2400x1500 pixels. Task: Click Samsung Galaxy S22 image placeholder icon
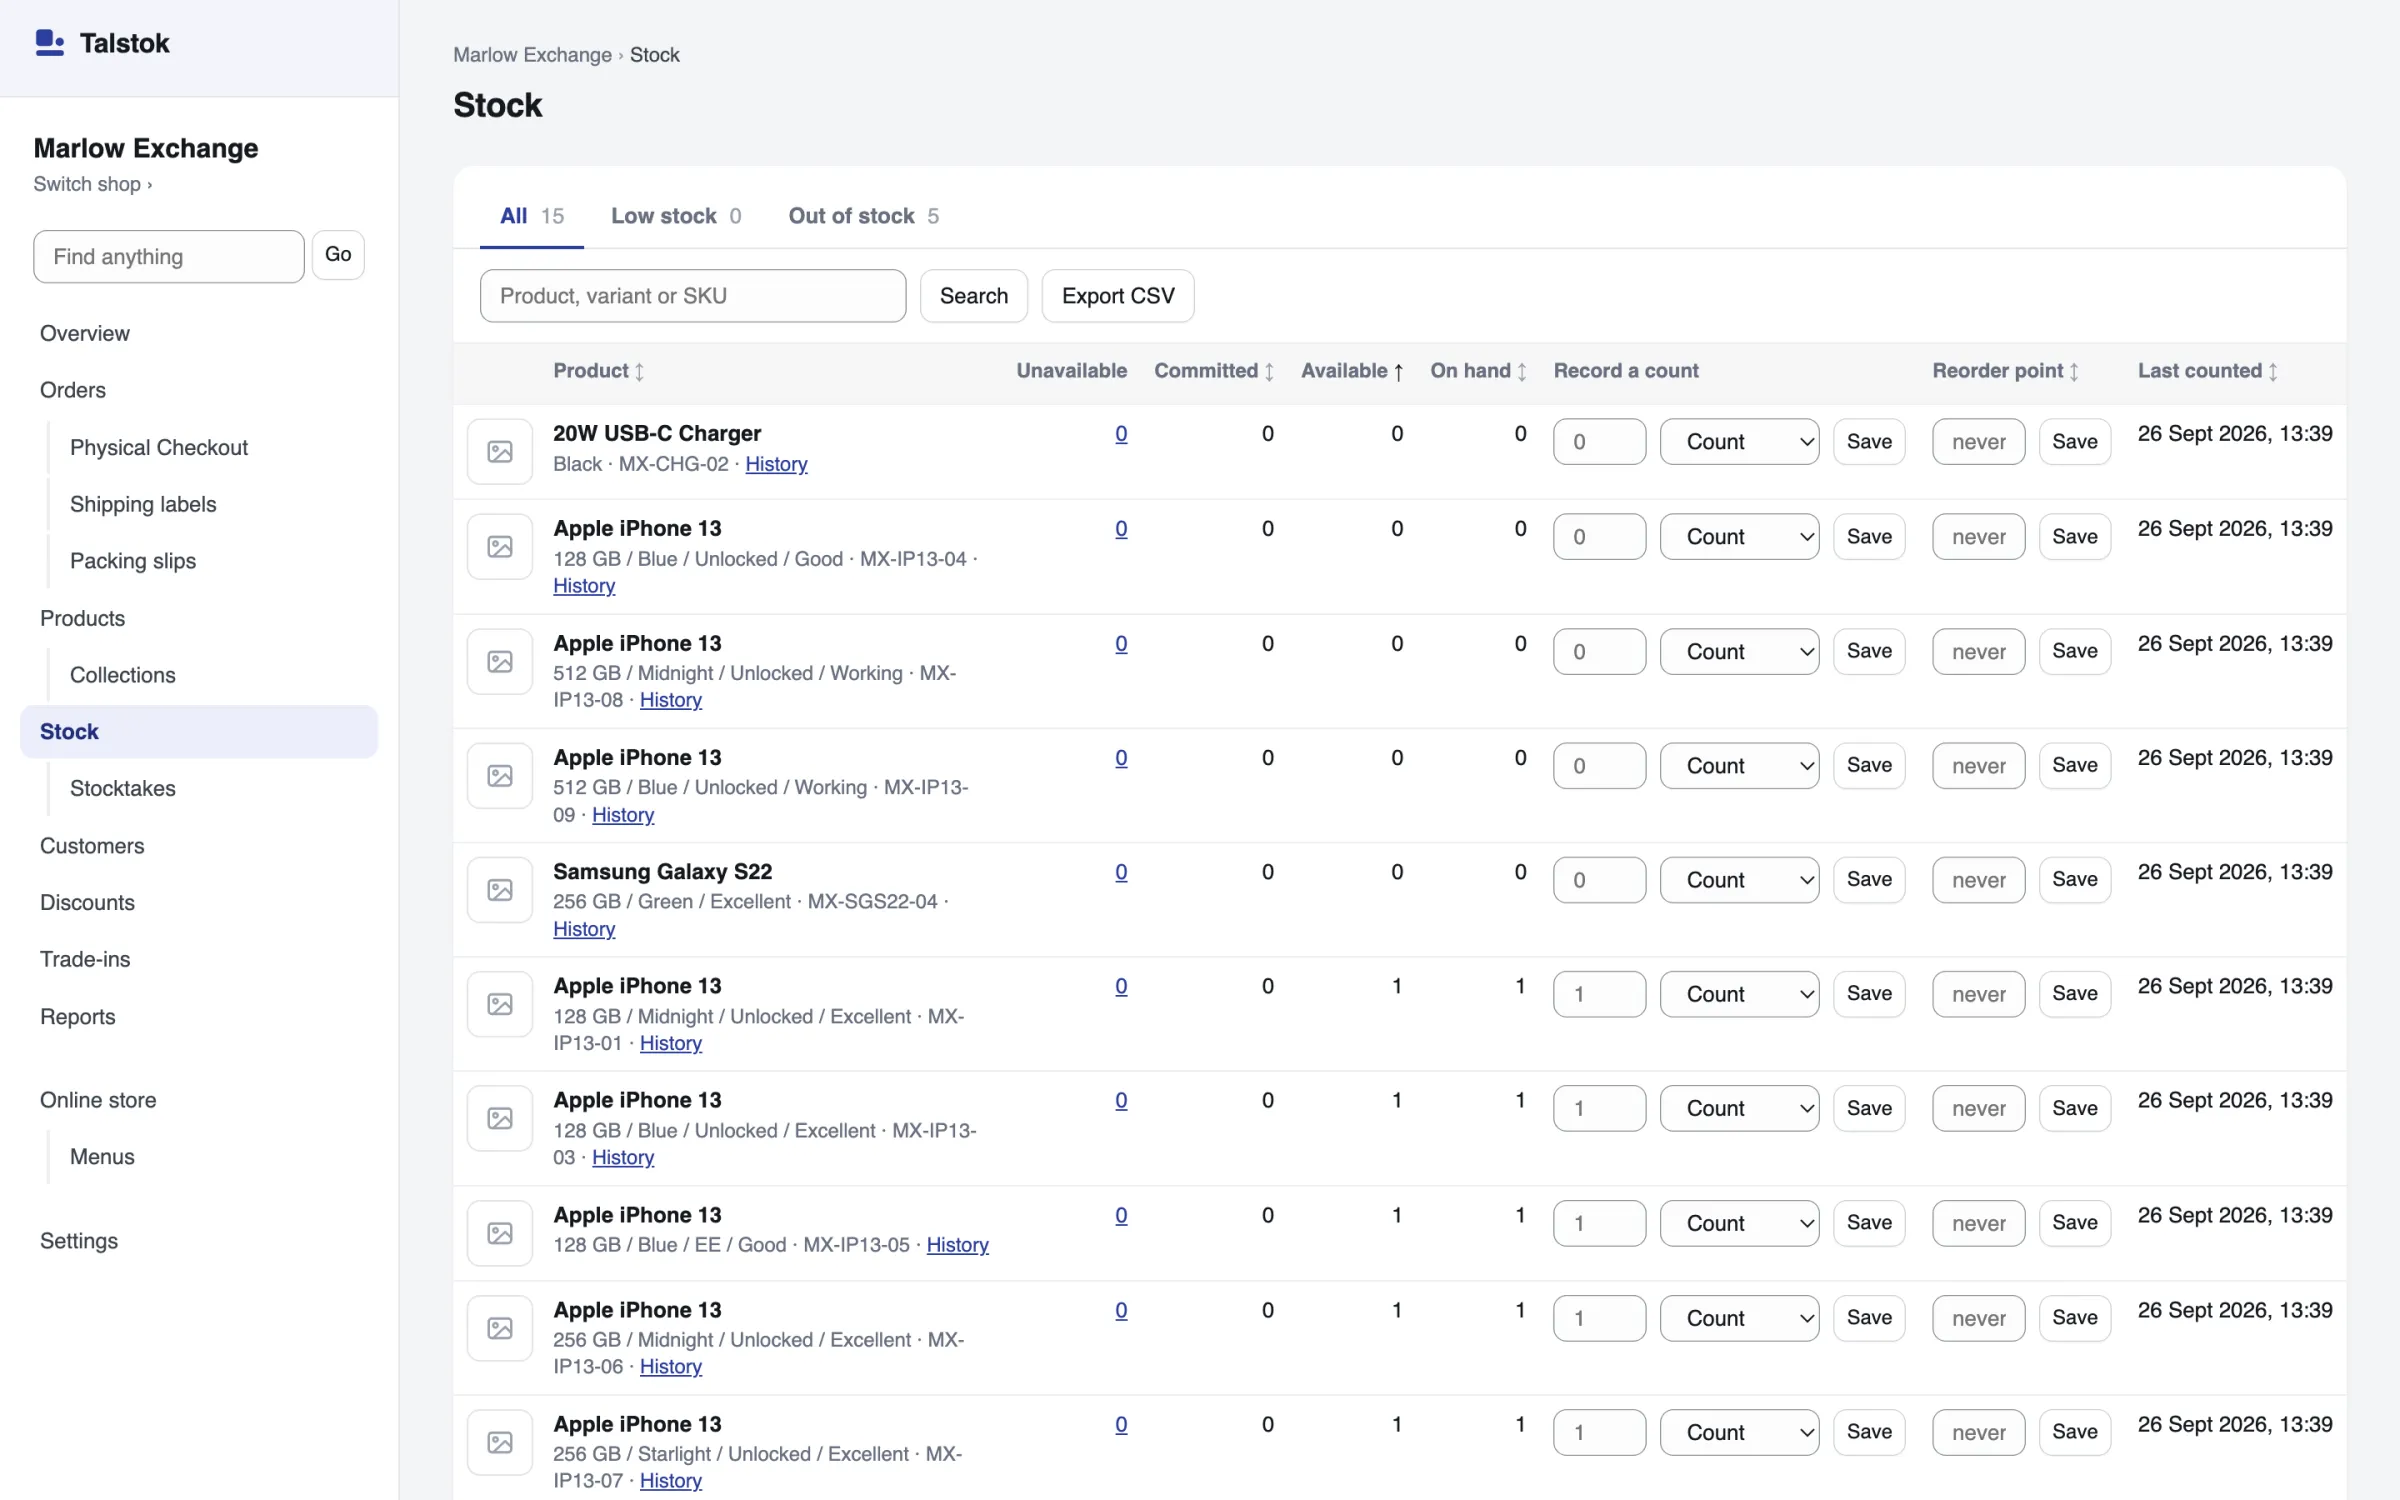click(500, 890)
